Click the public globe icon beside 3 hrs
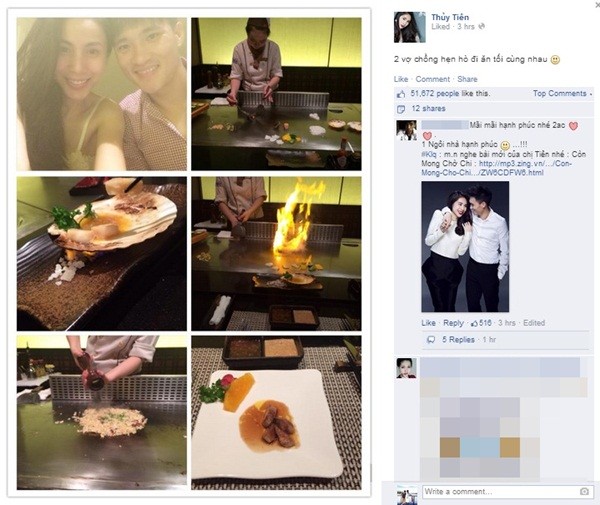 pyautogui.click(x=482, y=27)
